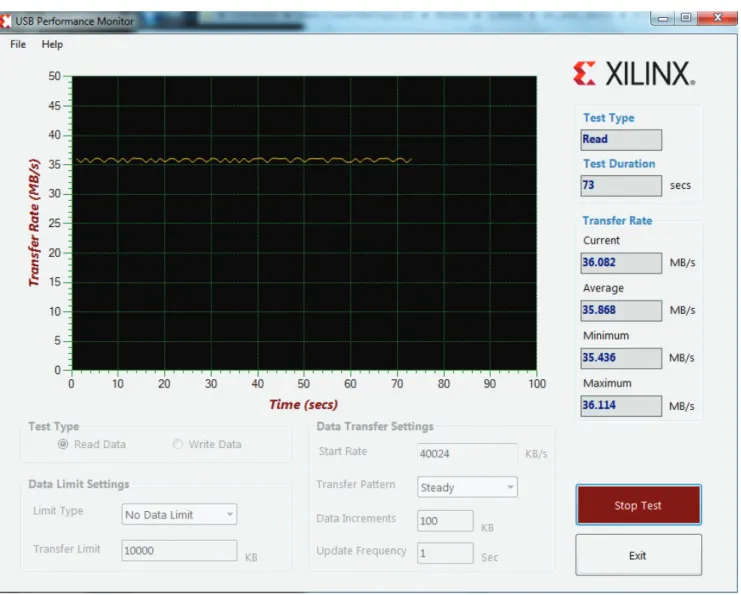Select the Read Data radio button
The image size is (741, 595).
point(63,444)
